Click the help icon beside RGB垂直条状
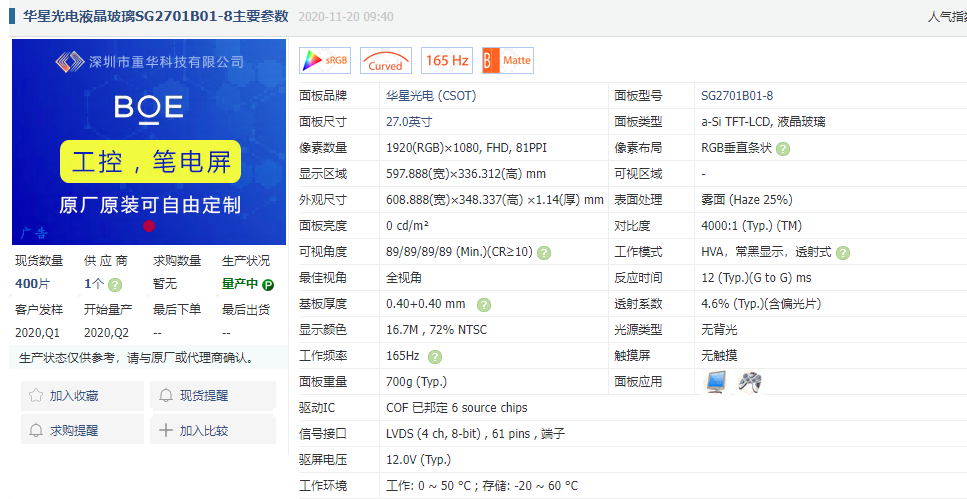This screenshot has height=499, width=967. coord(783,149)
